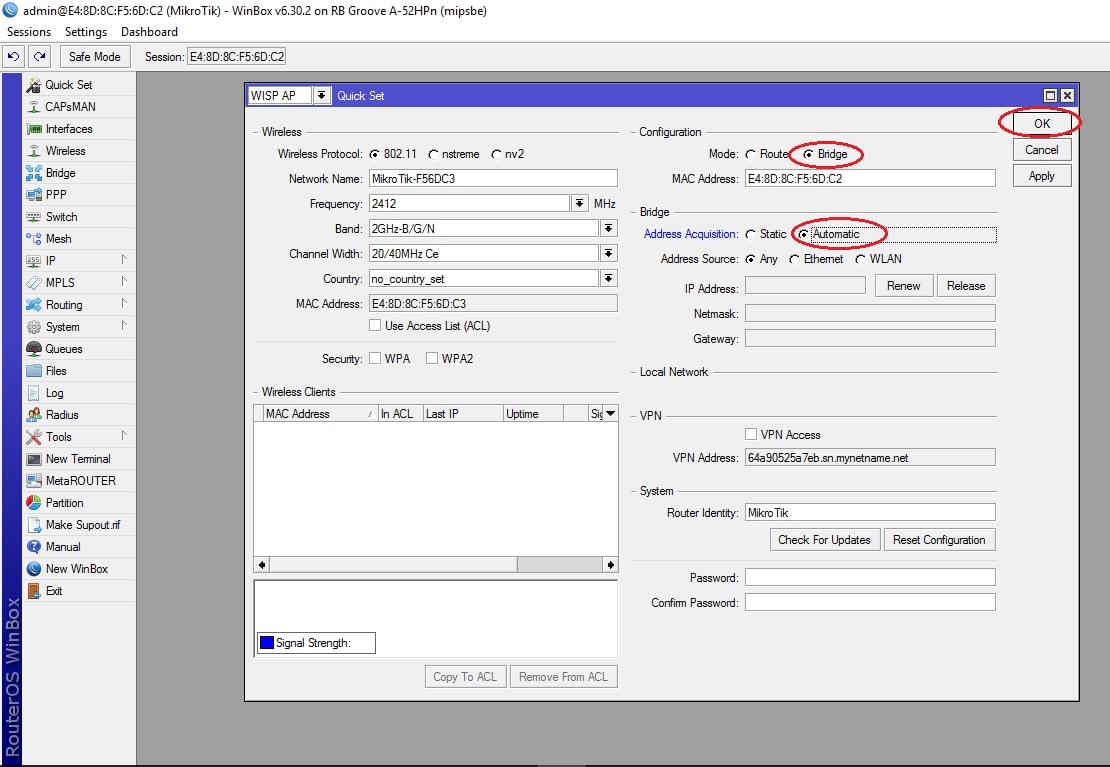Click the Renew button
The image size is (1110, 767).
903,285
